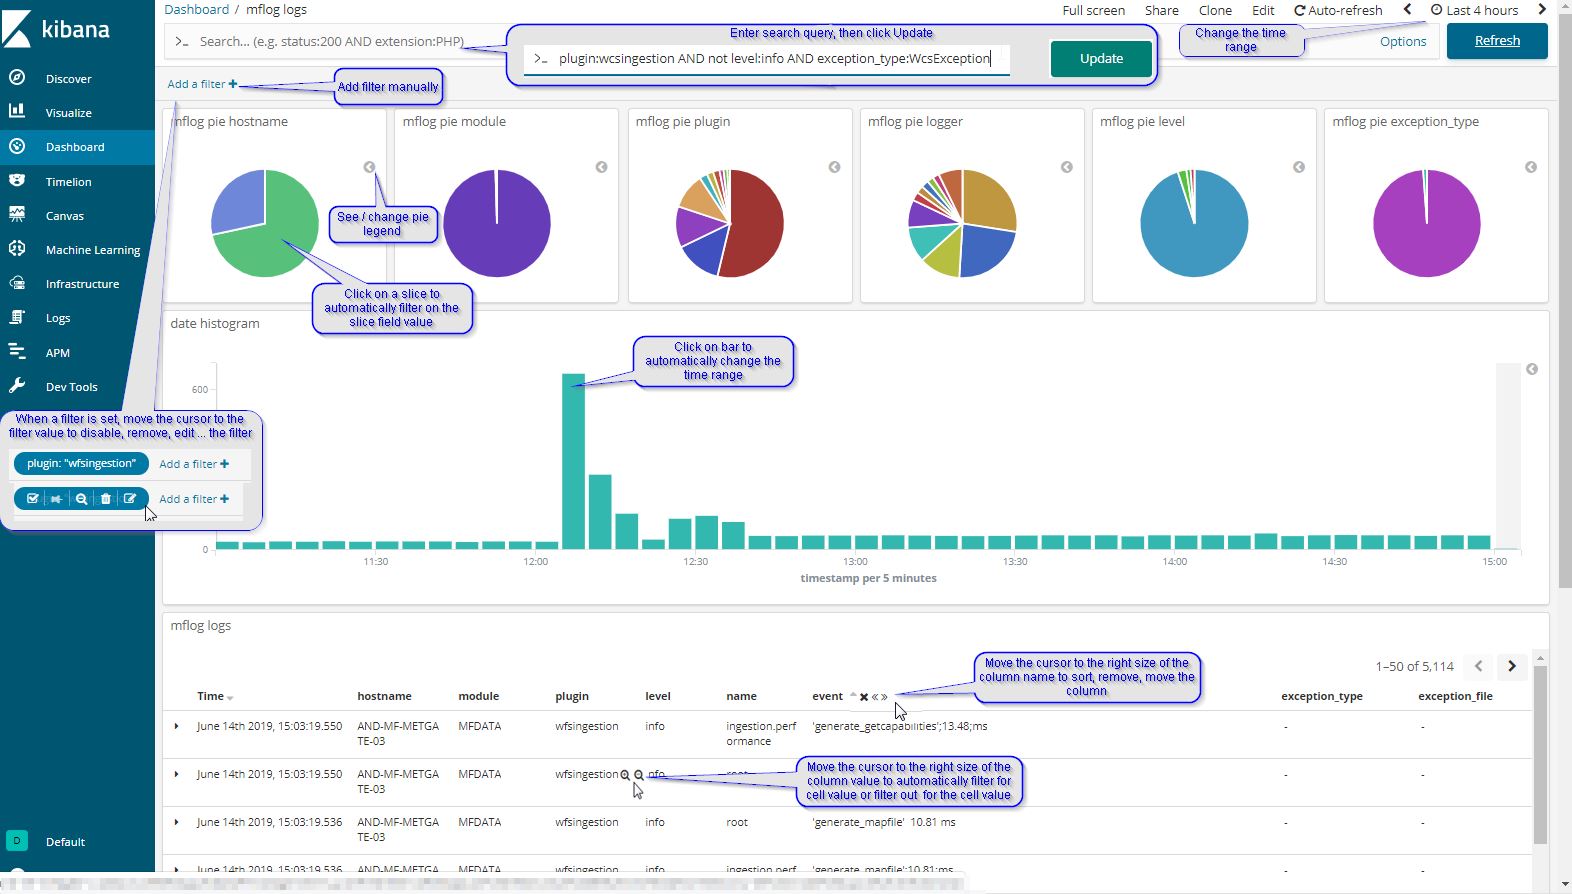Click the plugin: "wfsingestion" filter pill
This screenshot has height=894, width=1572.
click(81, 463)
